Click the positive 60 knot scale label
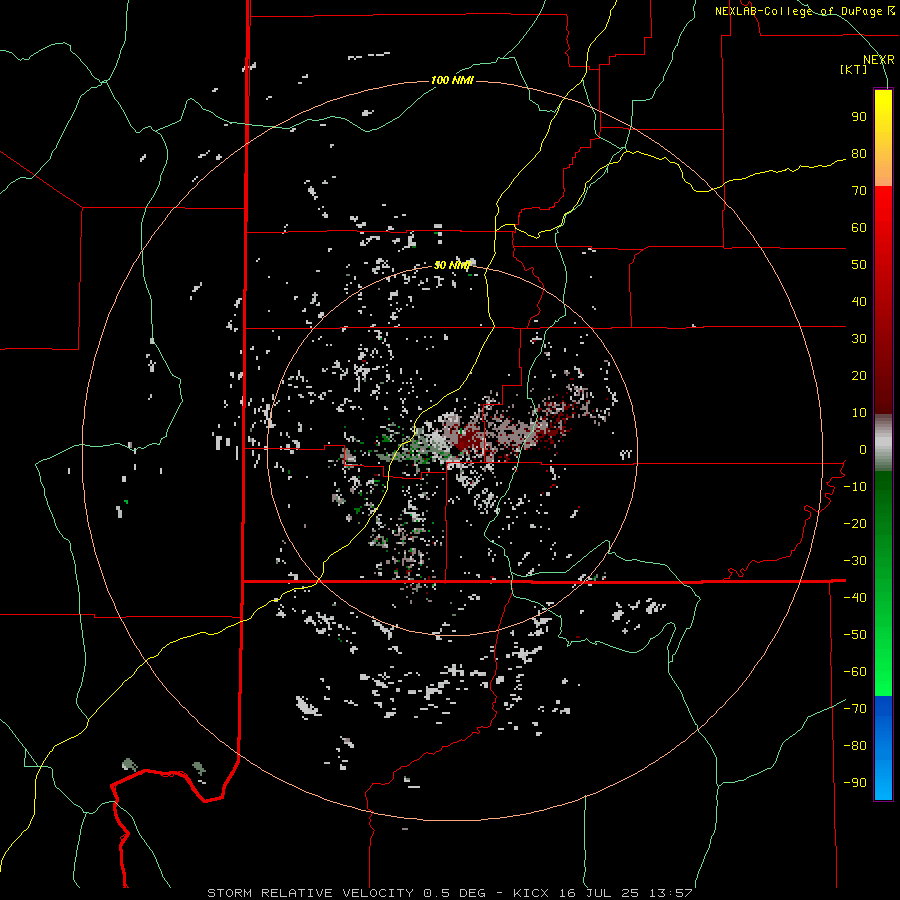Image resolution: width=900 pixels, height=900 pixels. [x=859, y=228]
